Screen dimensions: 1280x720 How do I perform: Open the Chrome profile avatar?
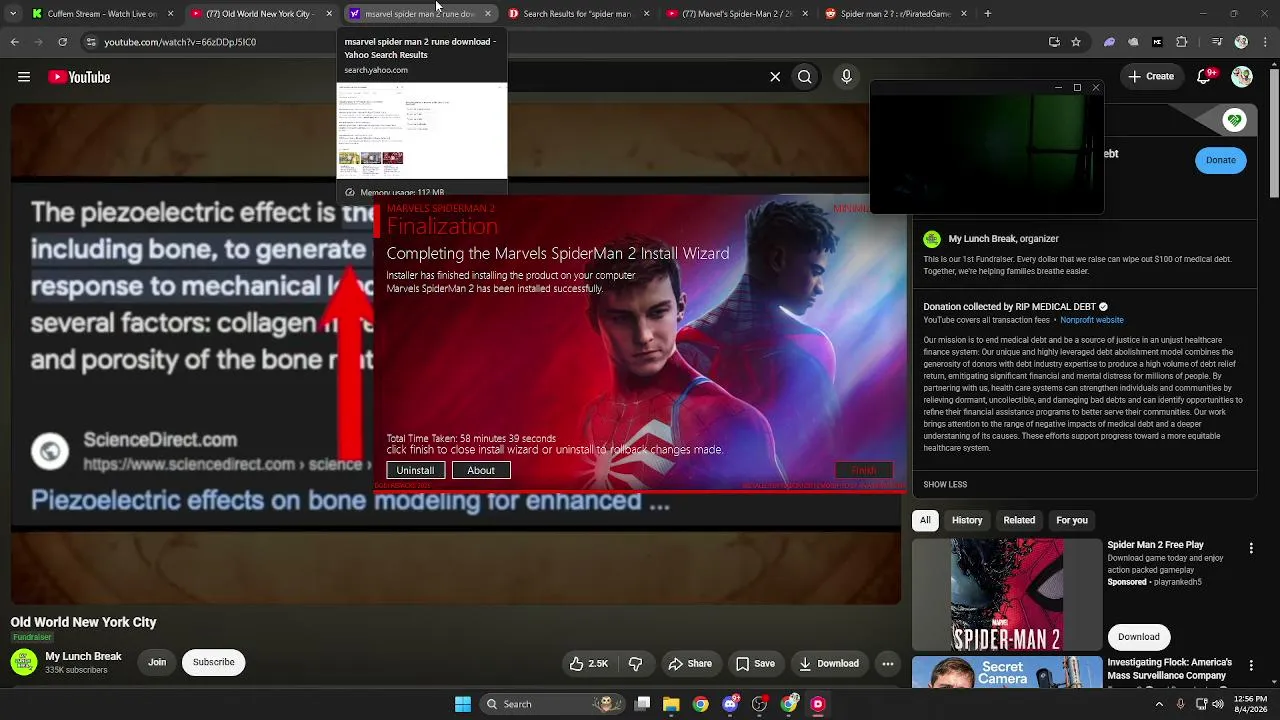[1241, 42]
